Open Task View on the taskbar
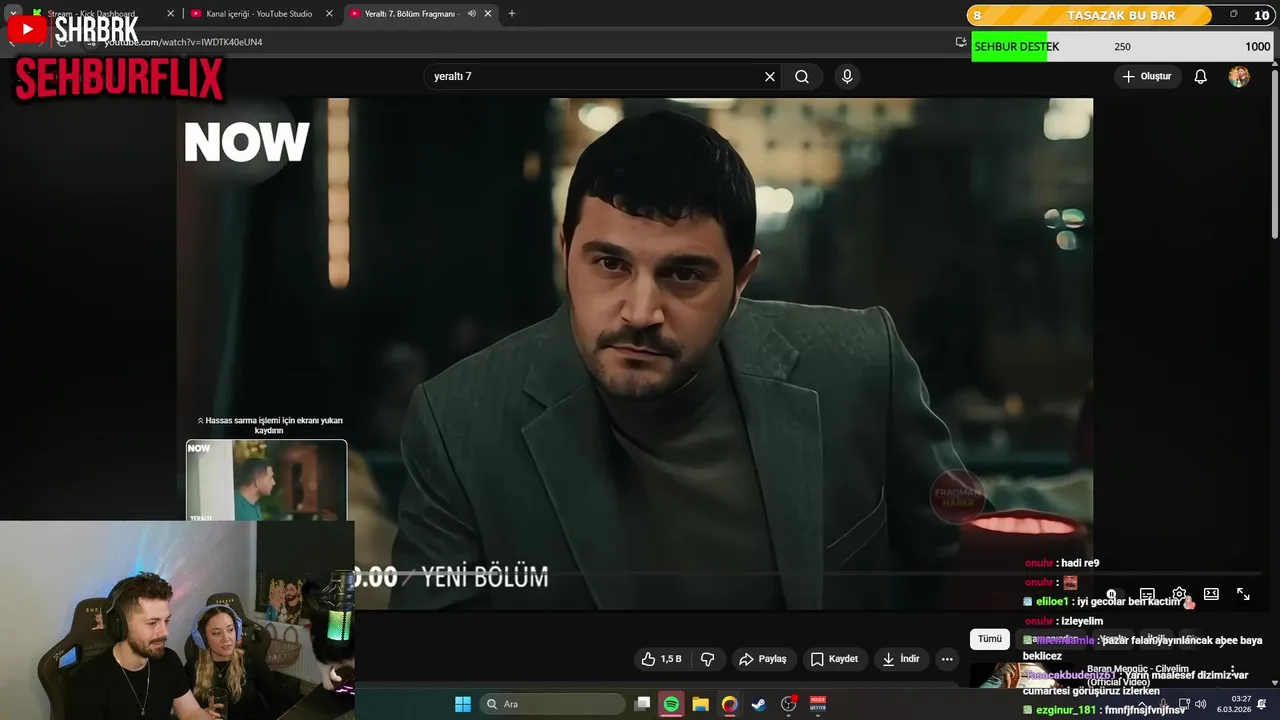 tap(643, 704)
